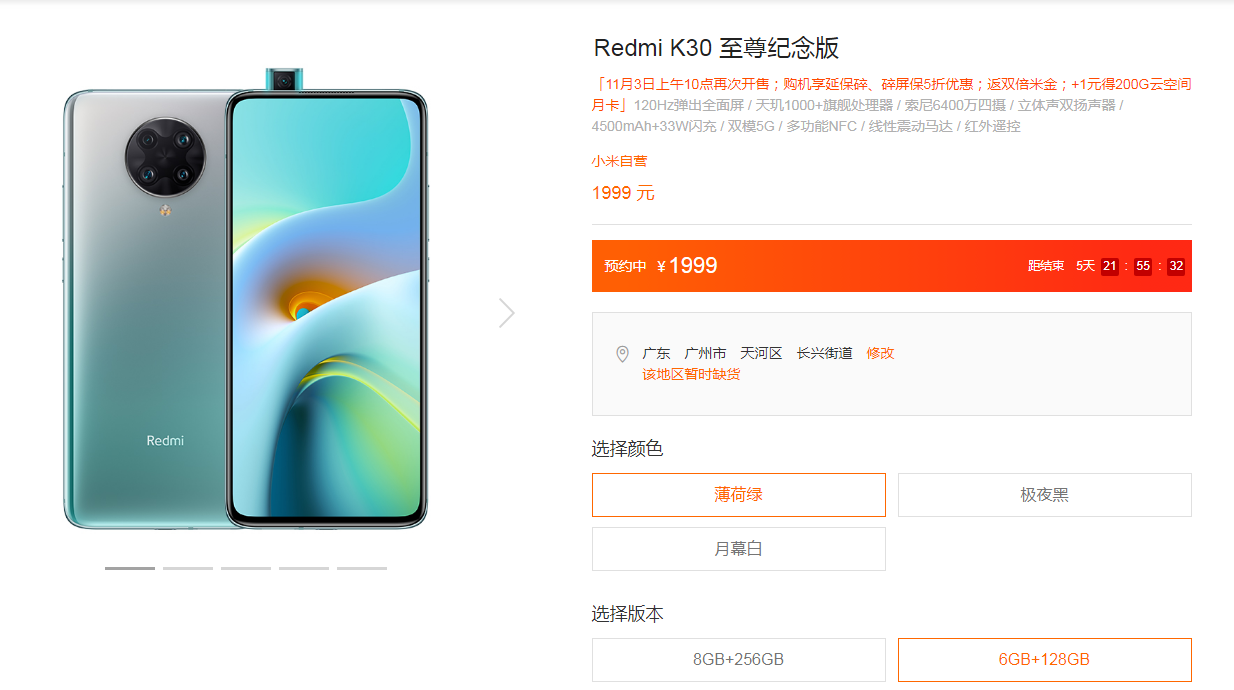
Task: Click the 广东 province in address
Action: (x=656, y=353)
